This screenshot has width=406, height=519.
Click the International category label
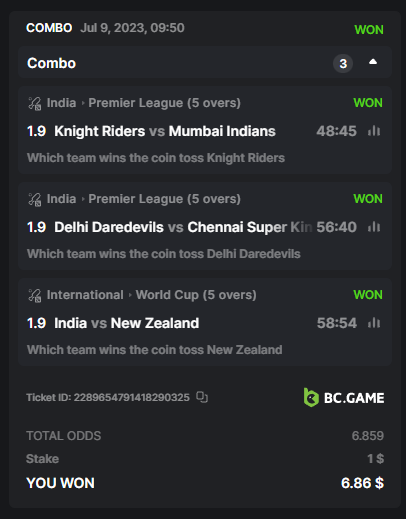[x=85, y=295]
